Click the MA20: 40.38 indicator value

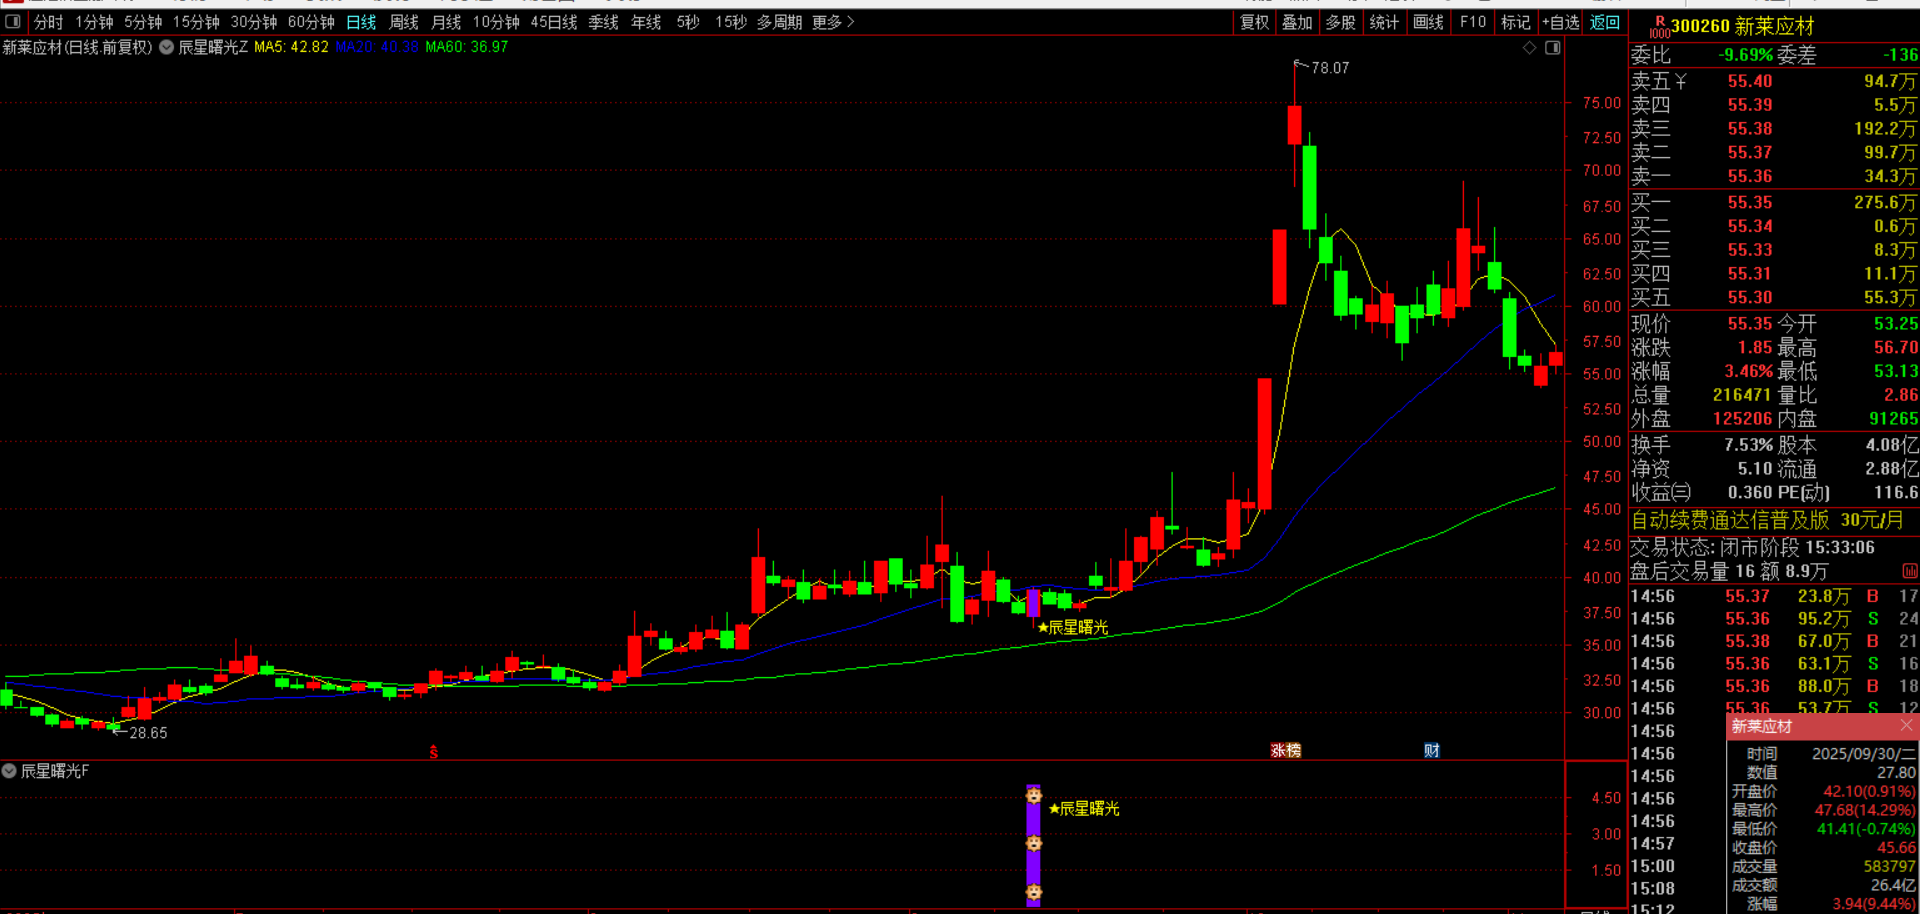(377, 47)
